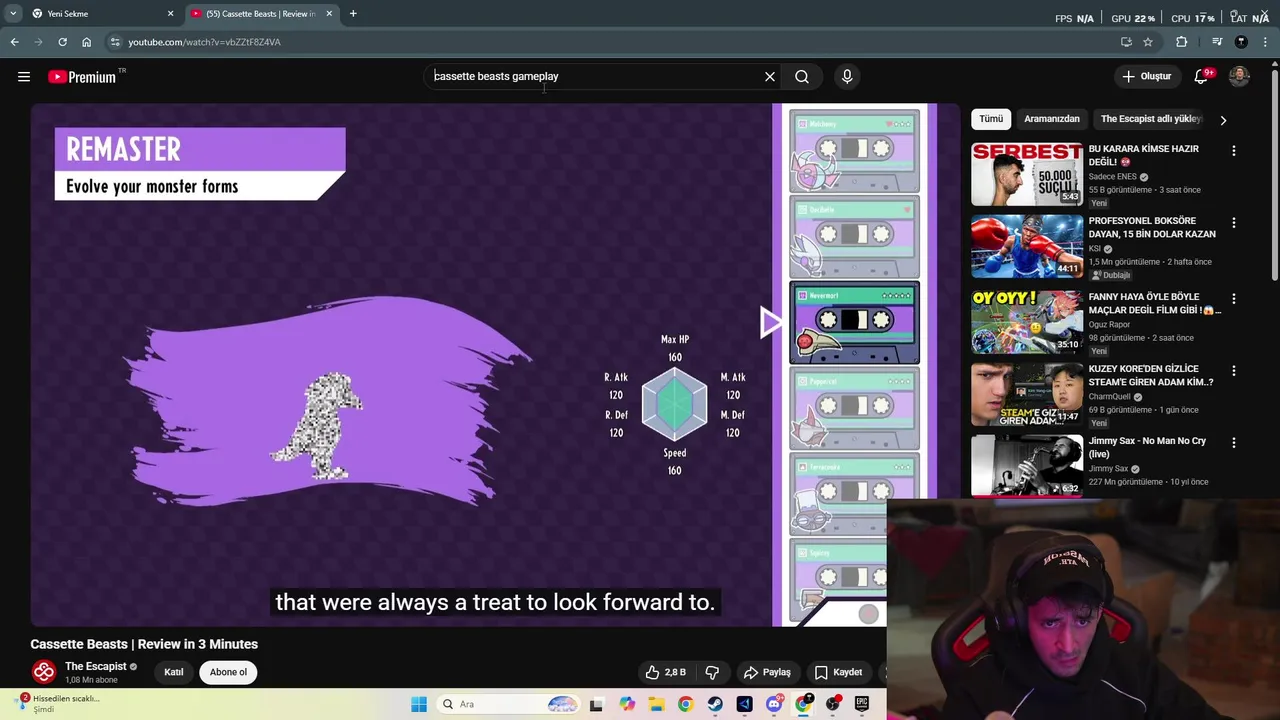Launch Steam from the taskbar
This screenshot has height=720, width=1280.
tap(715, 704)
